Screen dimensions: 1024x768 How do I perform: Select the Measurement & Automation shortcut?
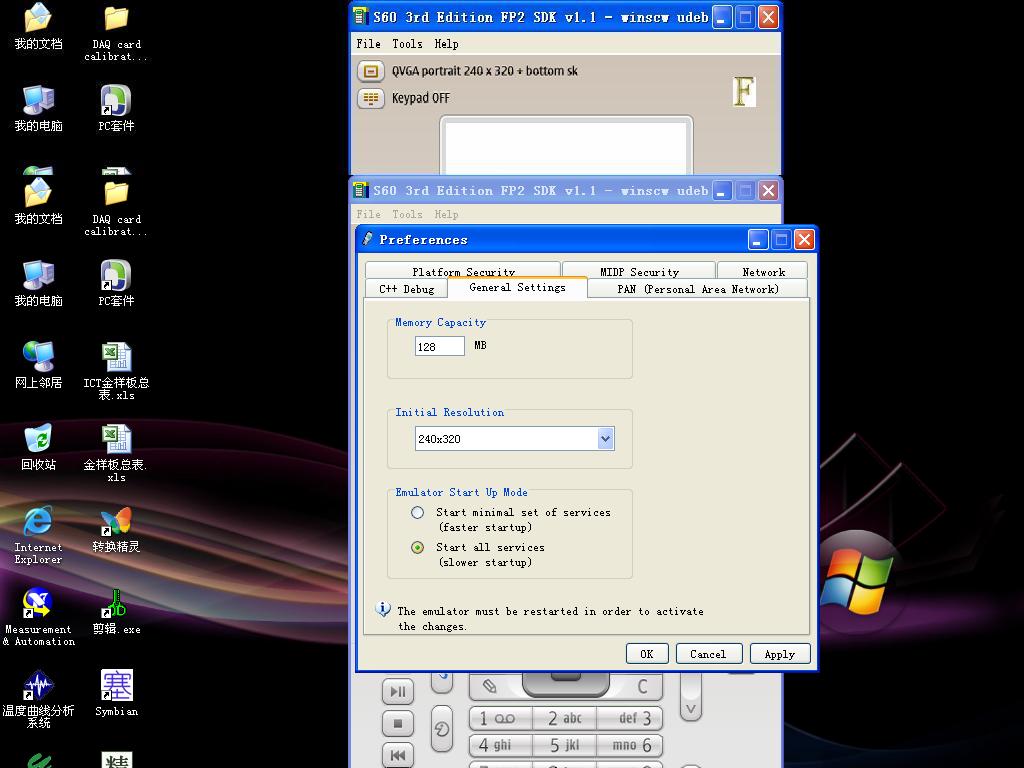click(39, 617)
